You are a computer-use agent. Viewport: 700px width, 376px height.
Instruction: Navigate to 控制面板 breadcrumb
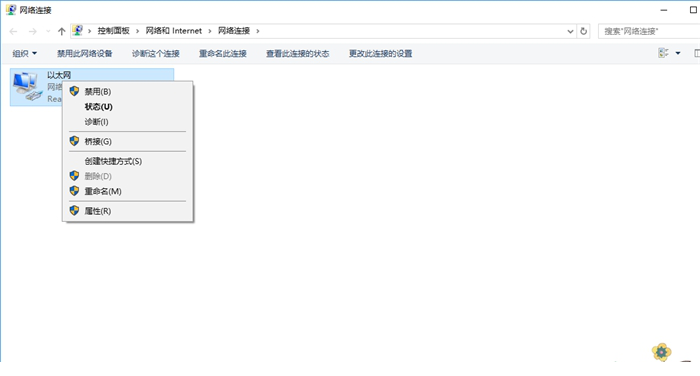(113, 31)
